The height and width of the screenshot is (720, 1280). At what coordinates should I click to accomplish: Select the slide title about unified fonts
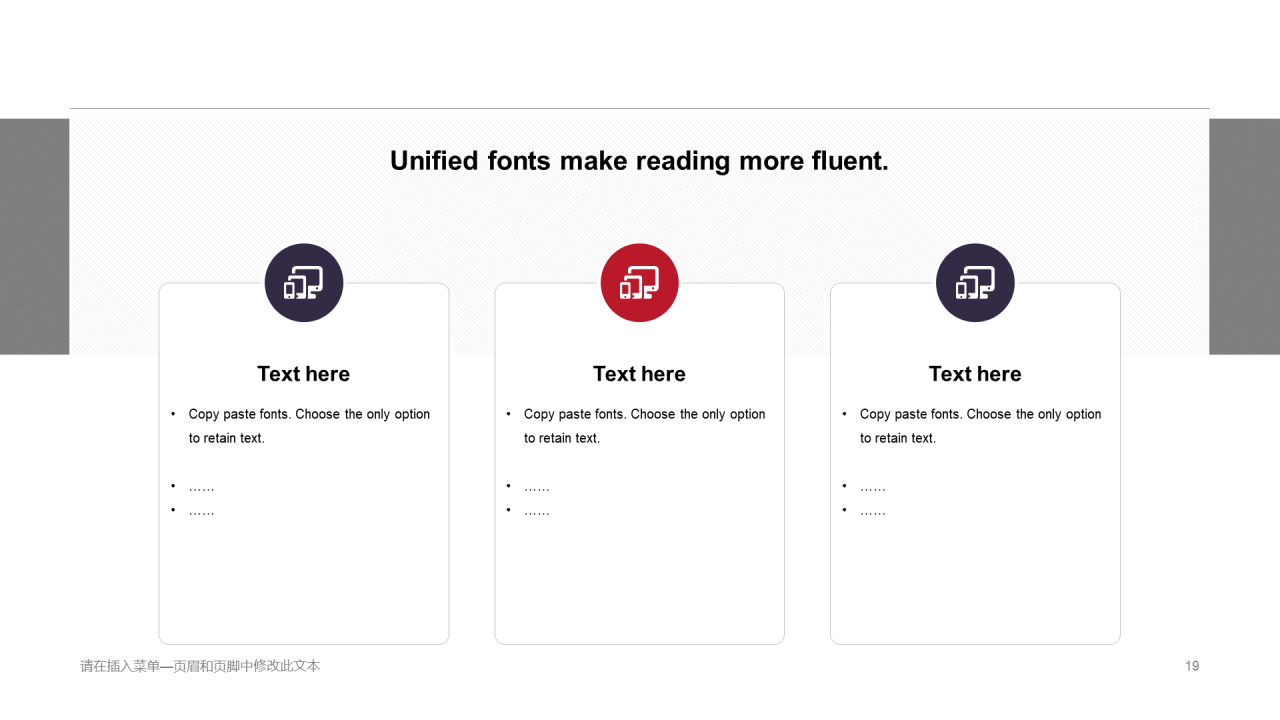[639, 161]
